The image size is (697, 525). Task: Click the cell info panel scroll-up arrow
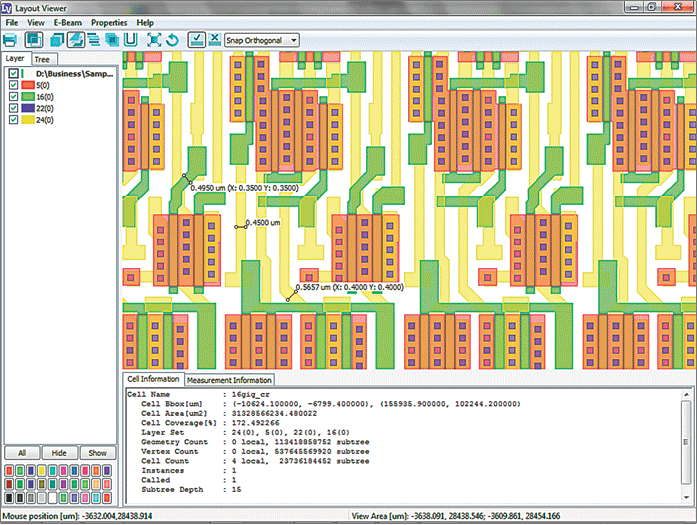686,394
